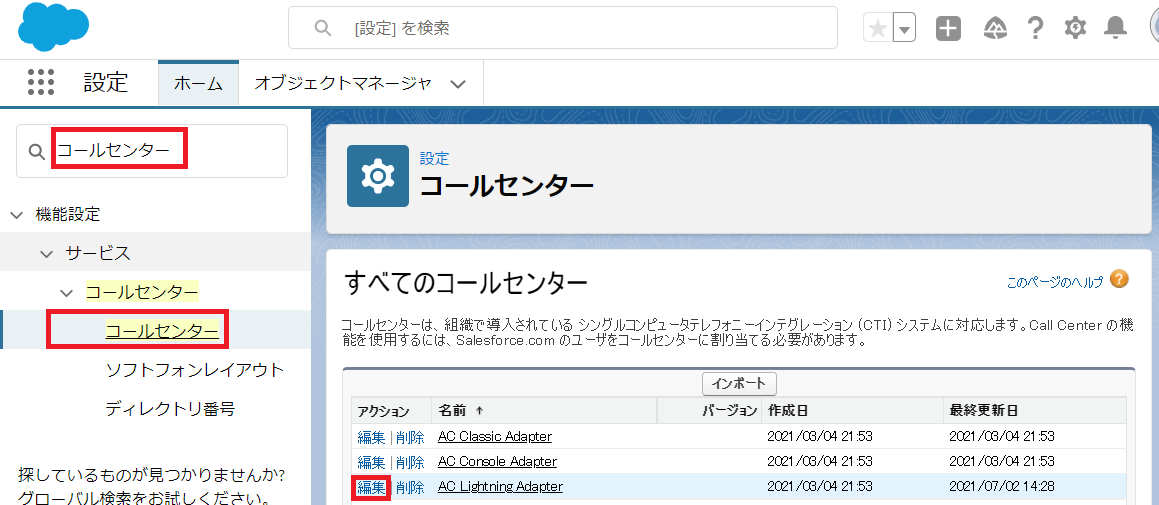Viewport: 1159px width, 505px height.
Task: Open the notifications bell icon
Action: (1115, 28)
